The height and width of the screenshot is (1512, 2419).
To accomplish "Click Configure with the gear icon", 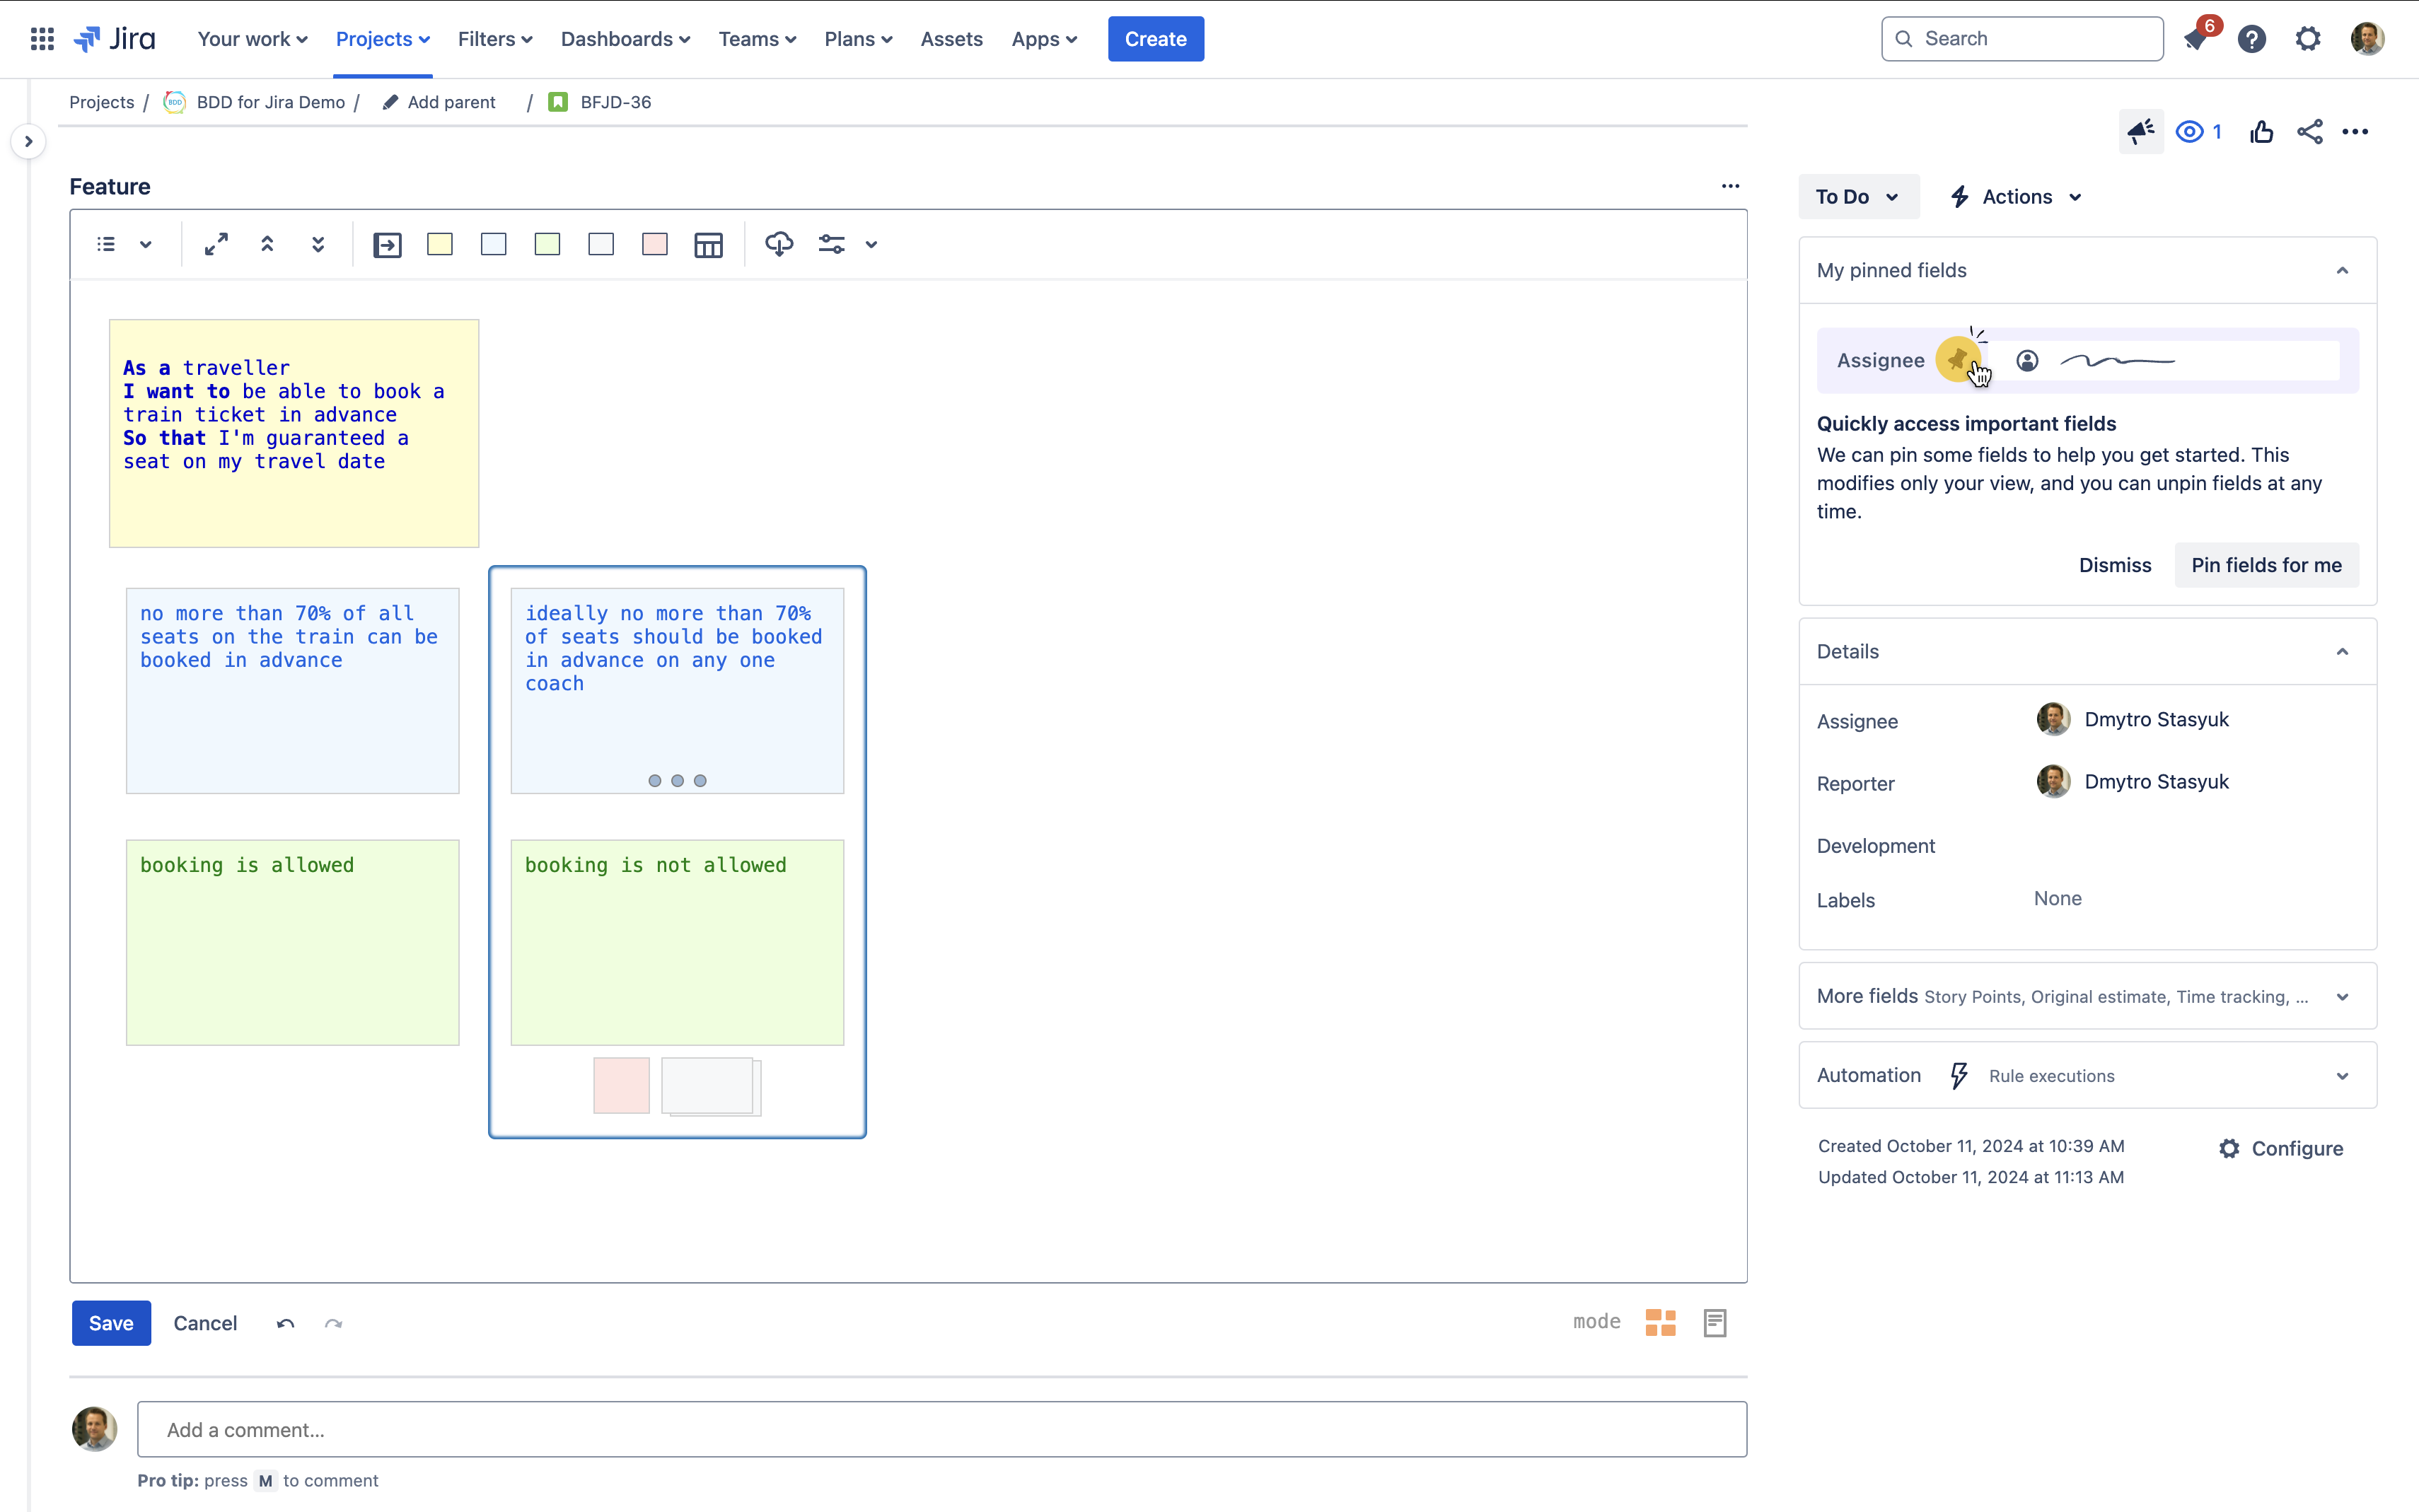I will pos(2281,1149).
